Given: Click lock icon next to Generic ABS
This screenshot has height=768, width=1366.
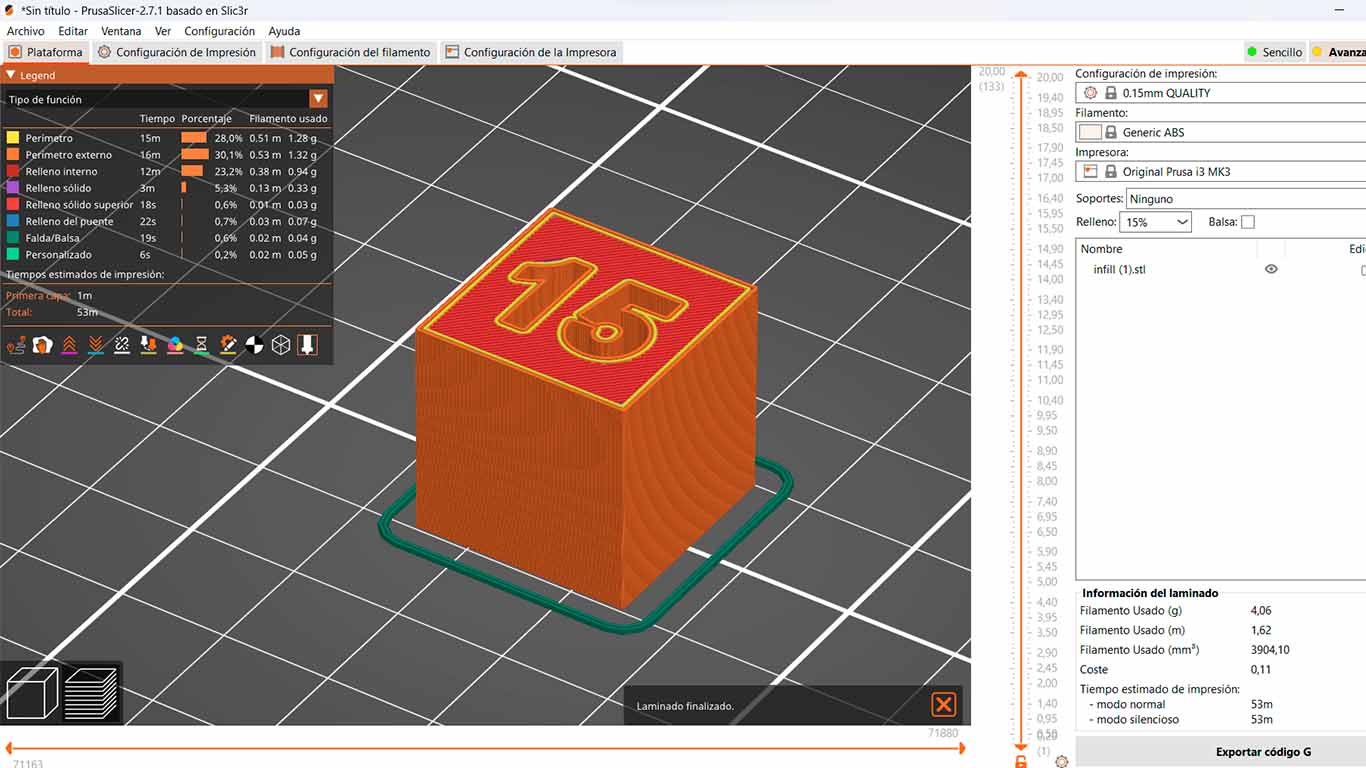Looking at the screenshot, I should (1110, 132).
